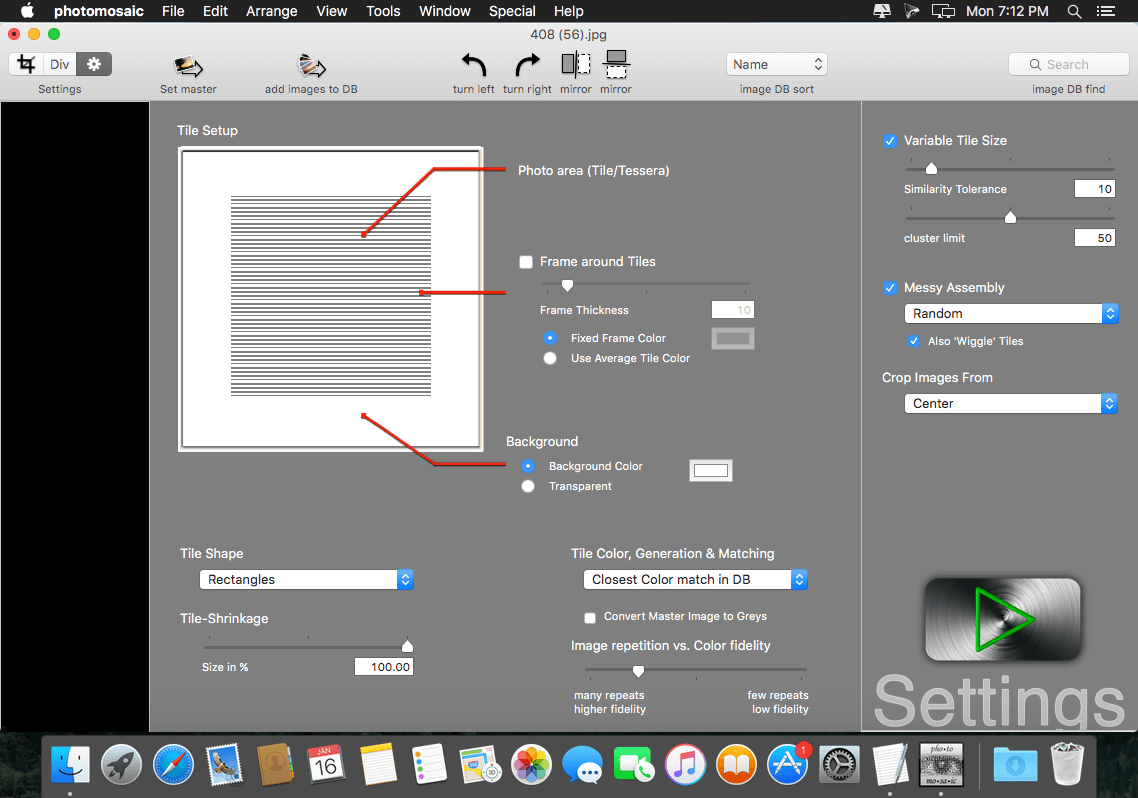This screenshot has width=1138, height=798.
Task: Open Spotlight search in menu bar
Action: pos(1074,11)
